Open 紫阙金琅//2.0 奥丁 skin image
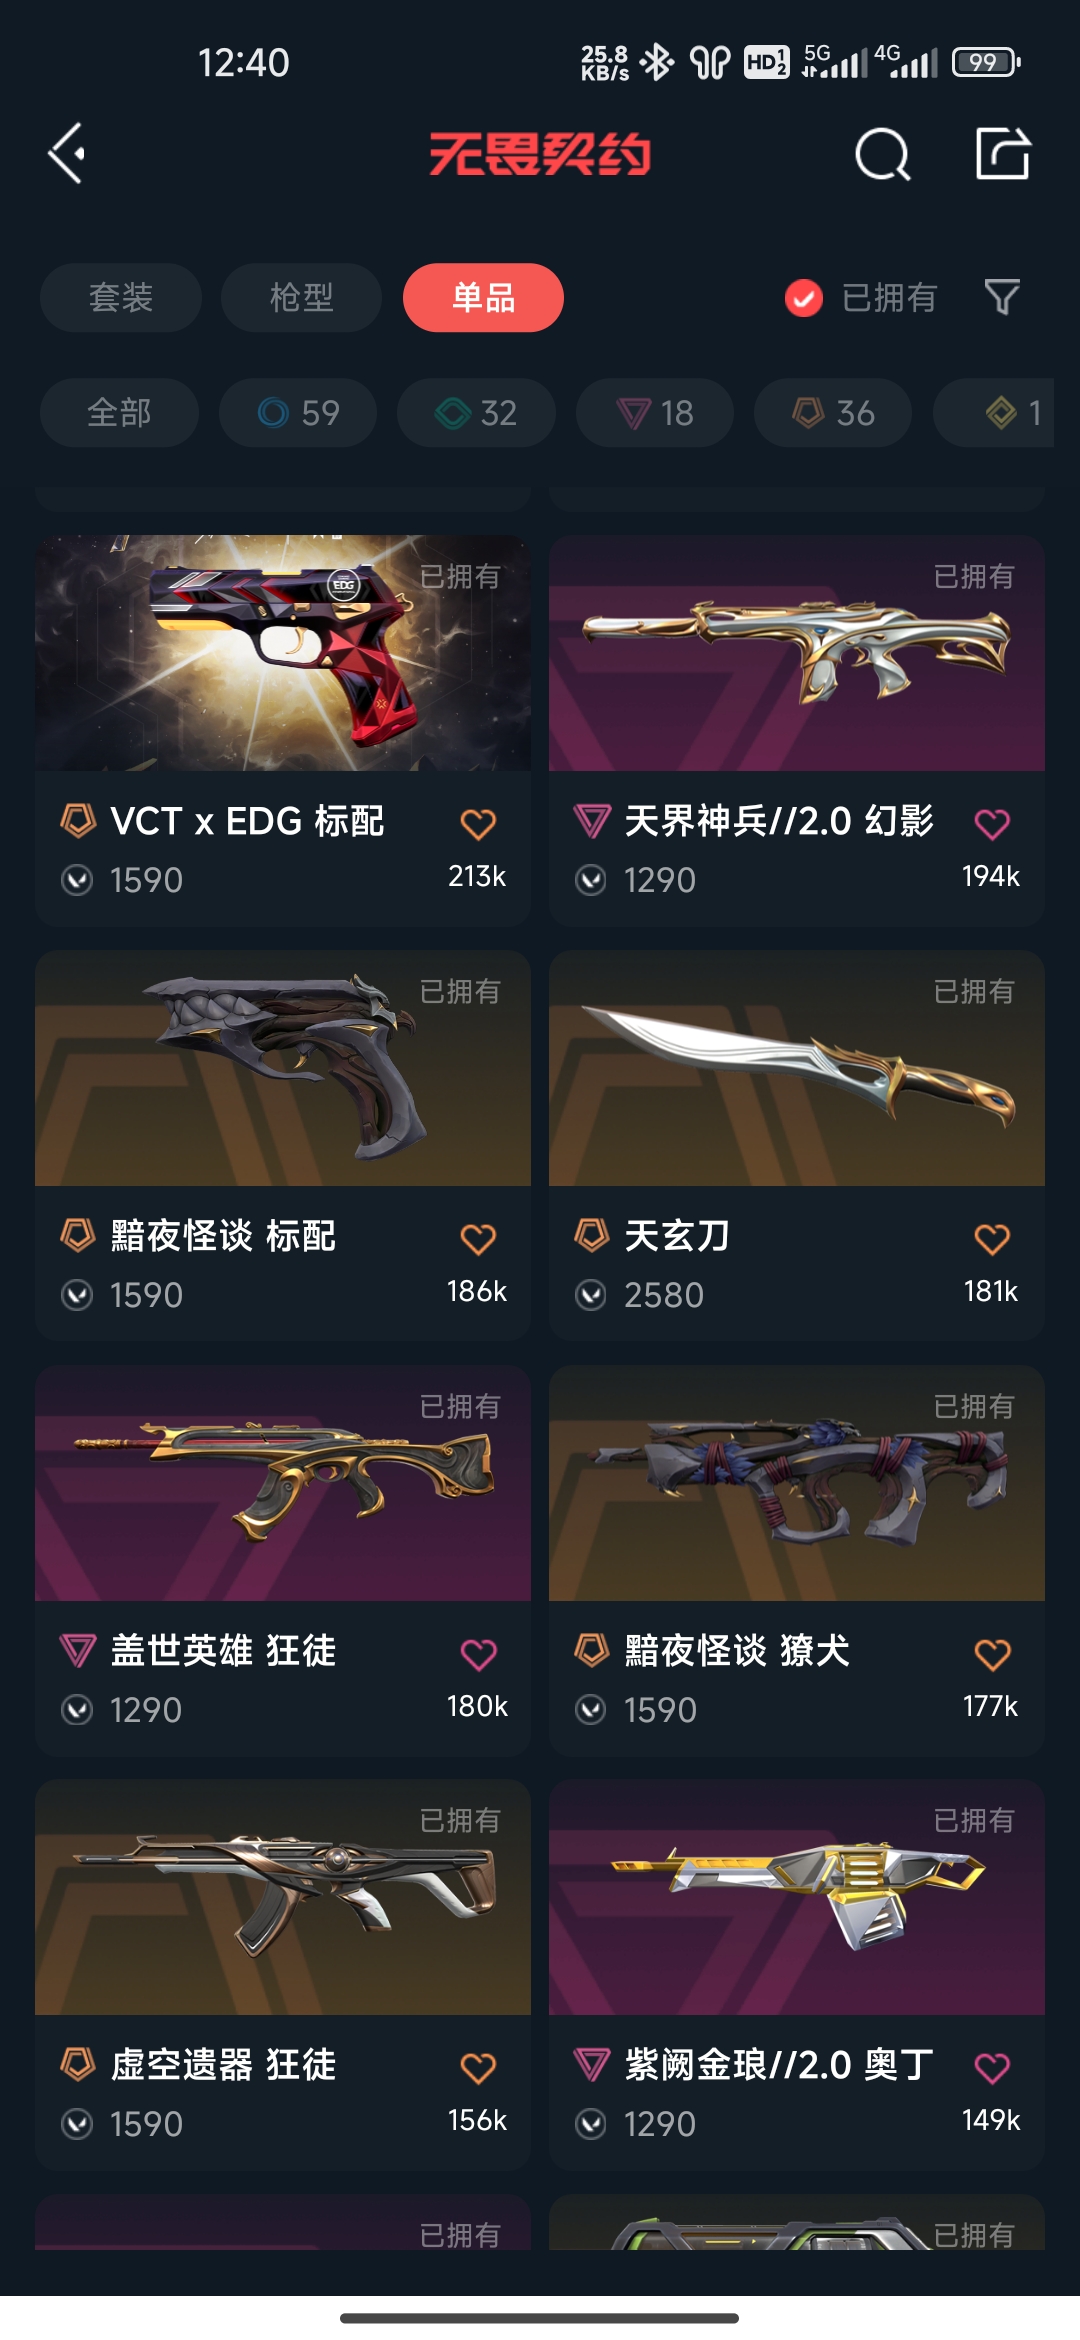The height and width of the screenshot is (2340, 1080). (797, 1897)
